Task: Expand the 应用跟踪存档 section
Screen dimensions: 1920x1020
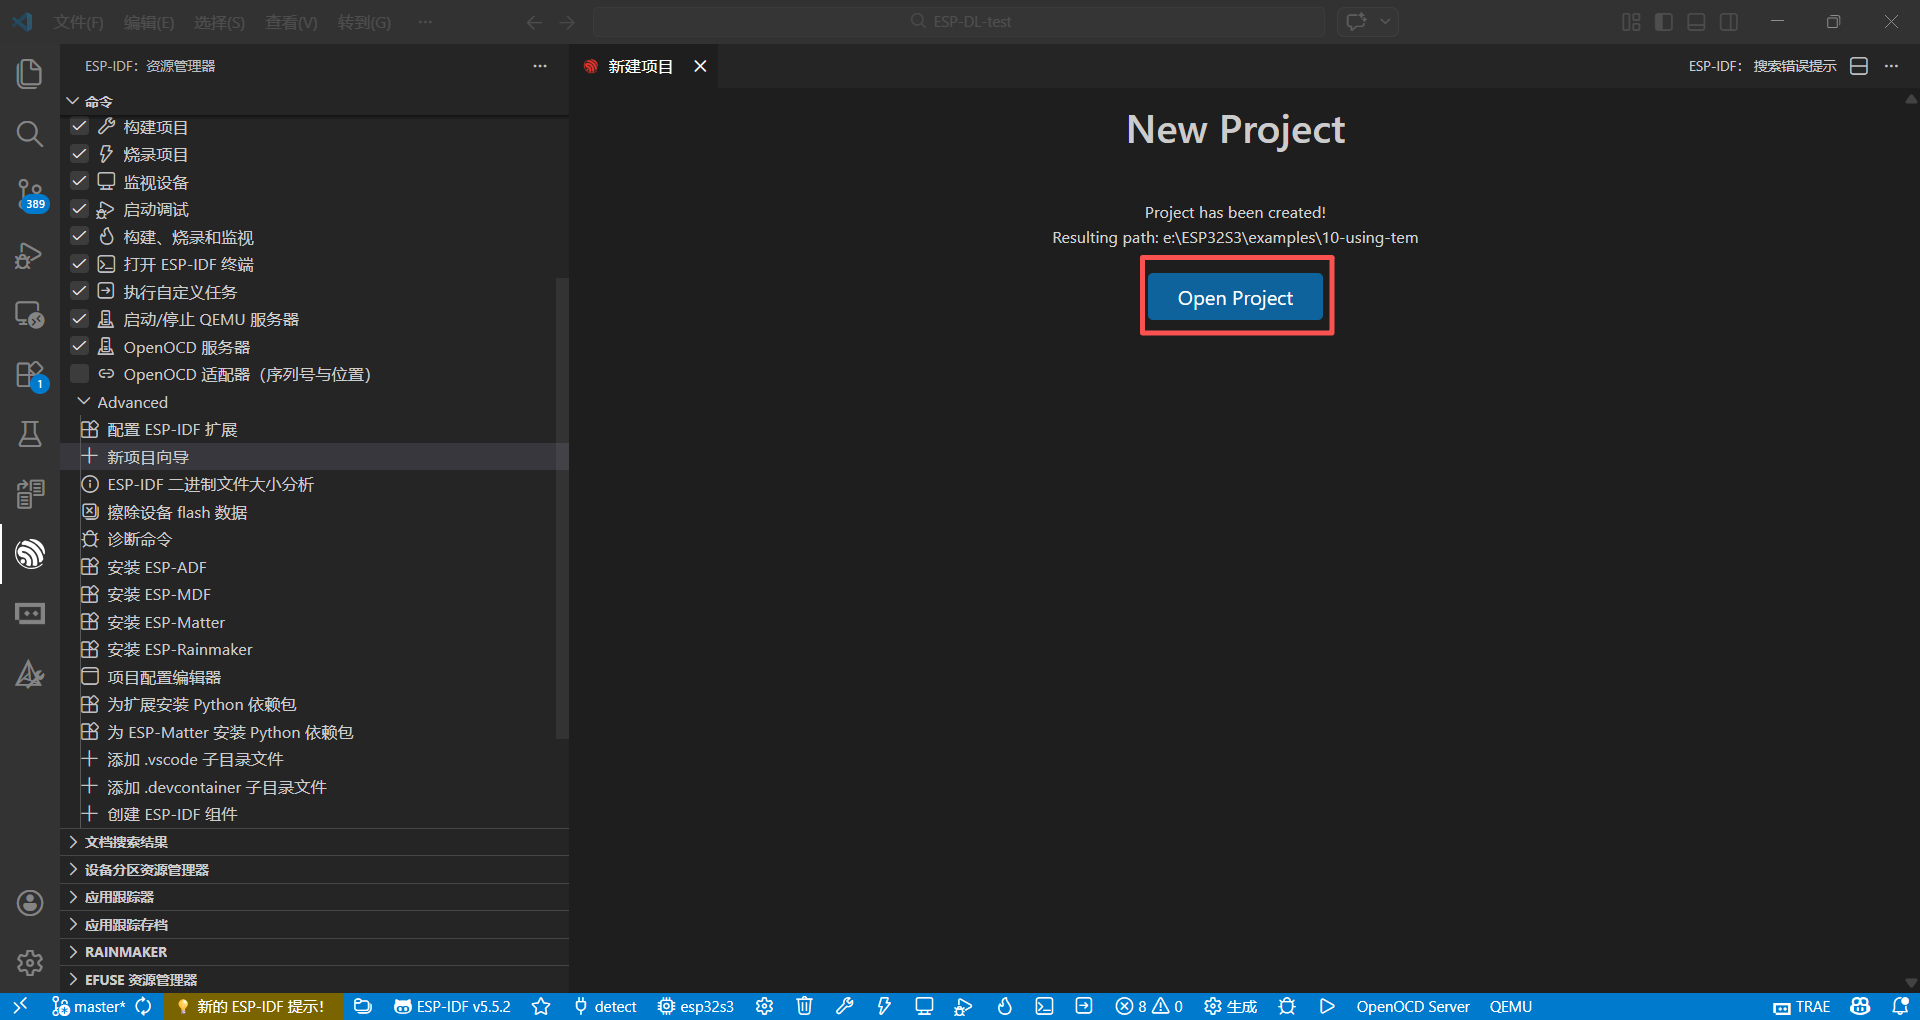Action: coord(315,925)
